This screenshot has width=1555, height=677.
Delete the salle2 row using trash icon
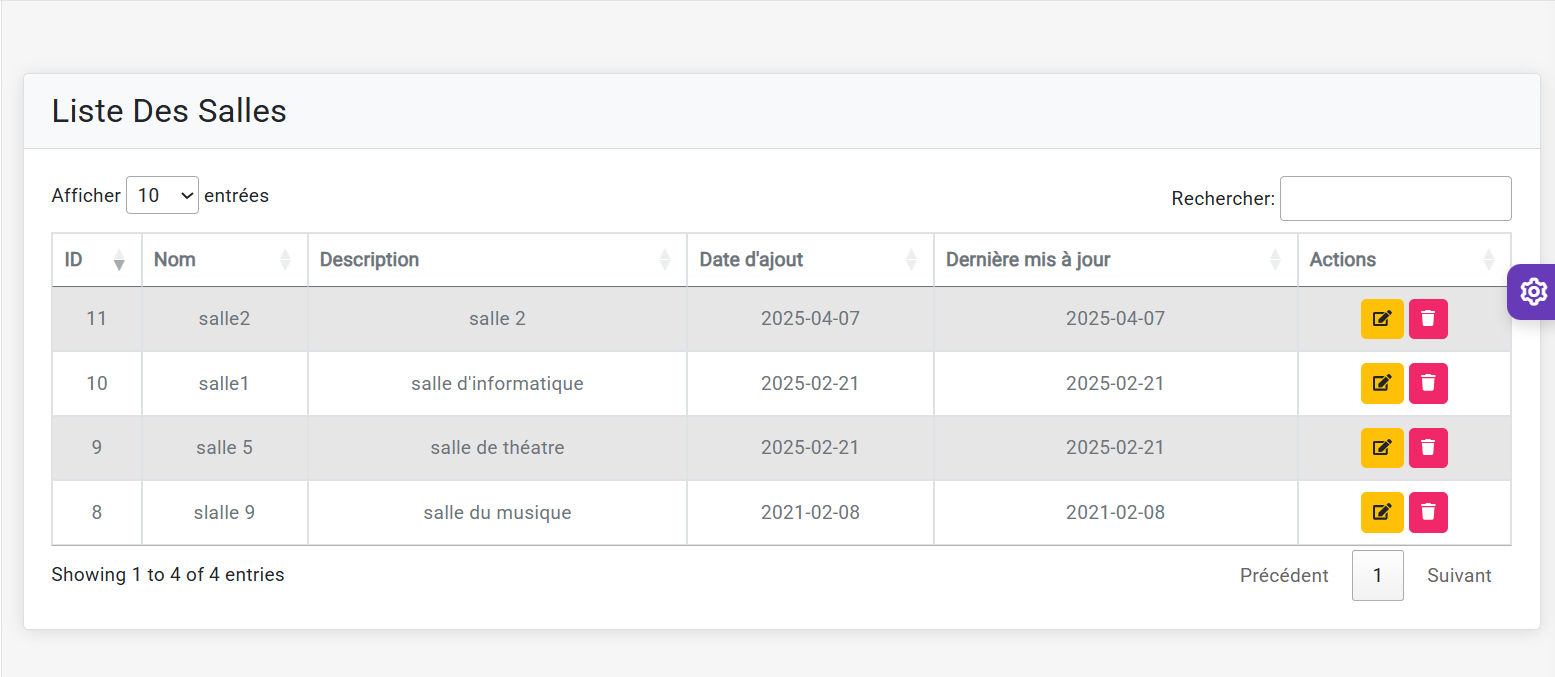[1428, 319]
